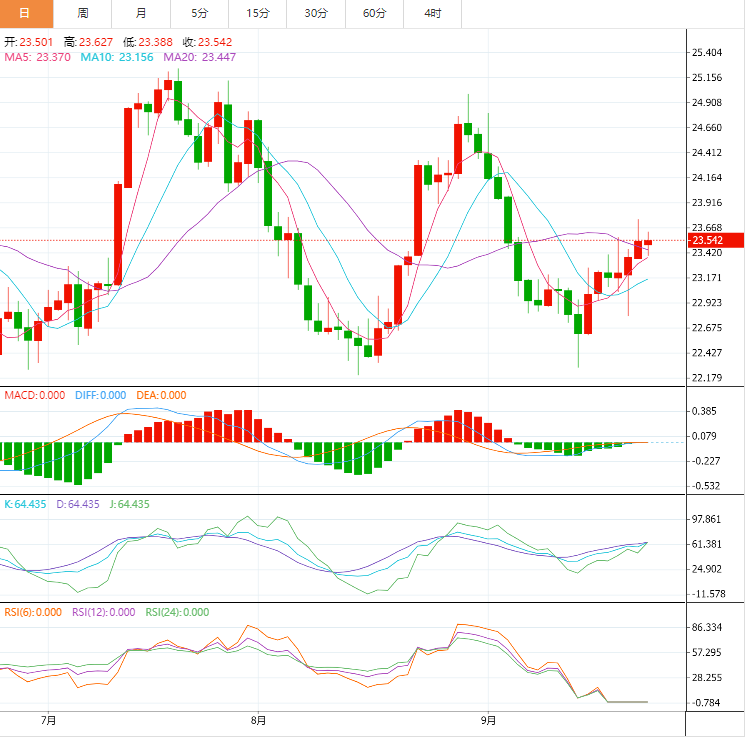Select the DIFF value label
Screen dimensions: 747x742
point(101,395)
